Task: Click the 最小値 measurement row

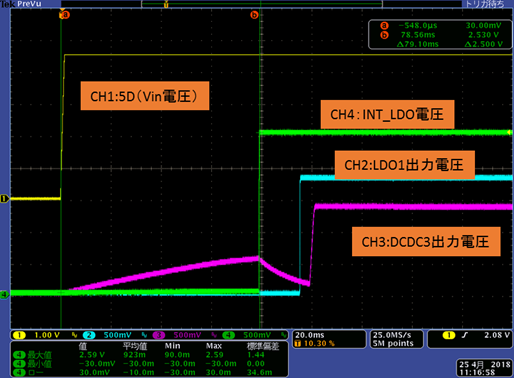Action: coord(149,364)
